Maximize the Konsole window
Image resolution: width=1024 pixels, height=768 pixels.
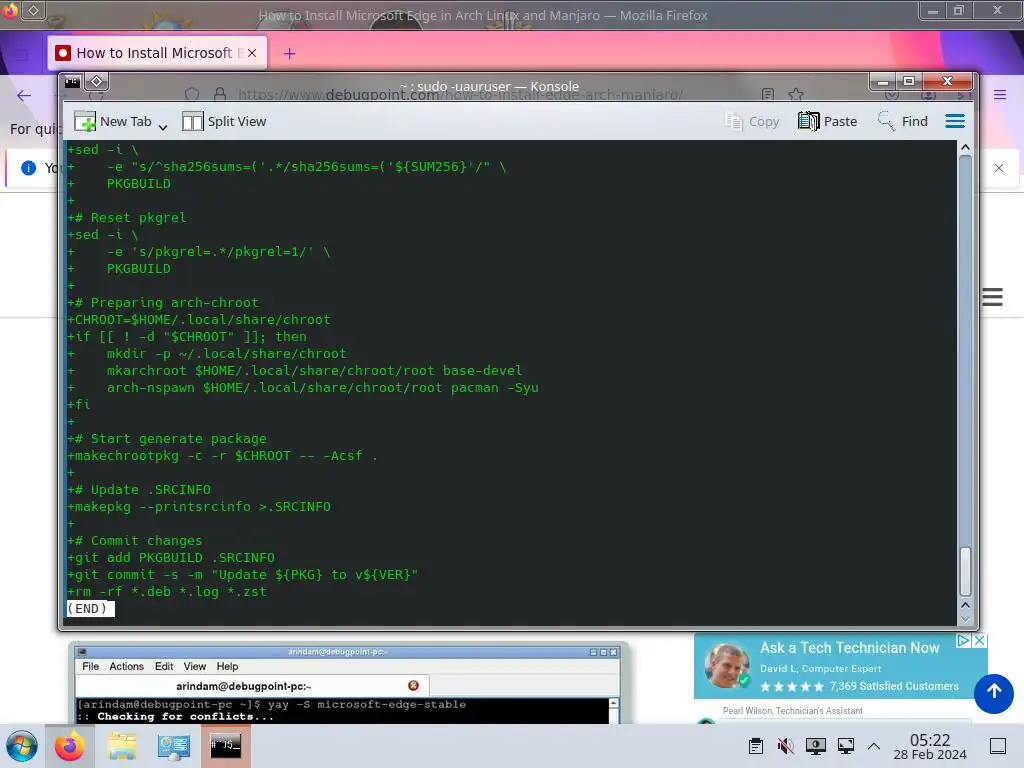[x=908, y=82]
